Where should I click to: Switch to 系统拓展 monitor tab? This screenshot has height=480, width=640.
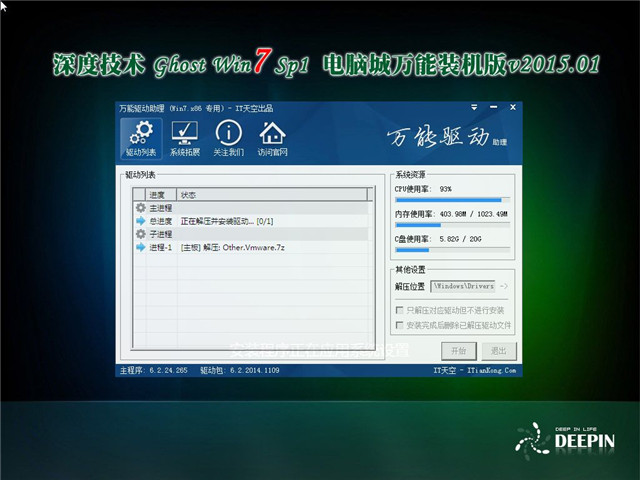pyautogui.click(x=185, y=139)
